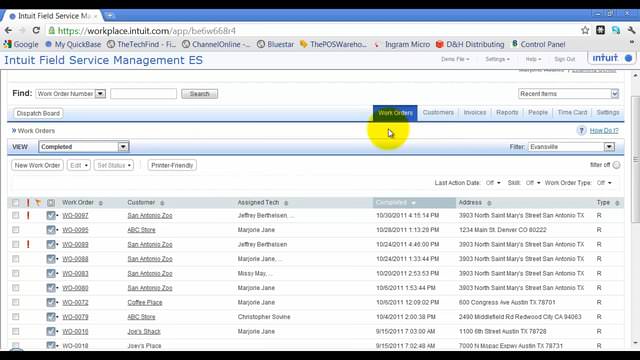Sign out of the application

coord(564,59)
